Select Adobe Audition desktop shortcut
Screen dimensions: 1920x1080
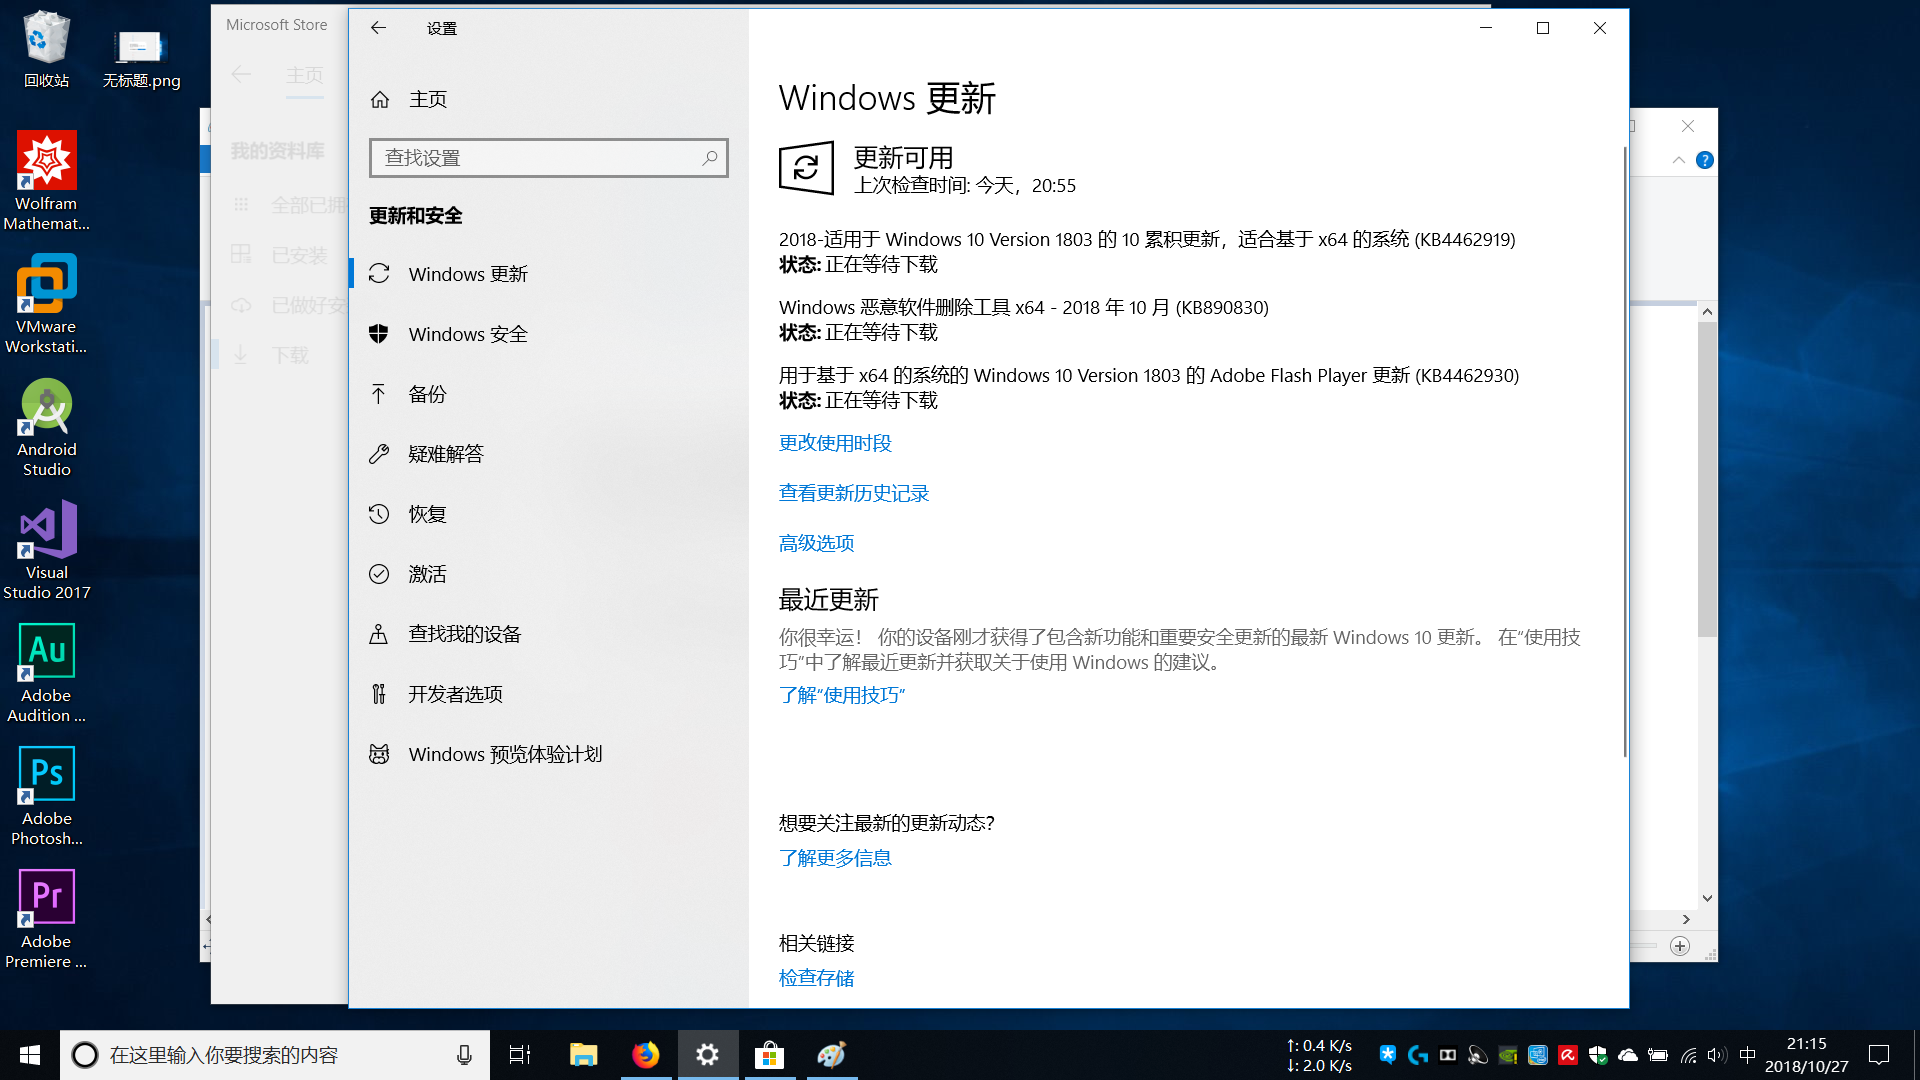pos(46,674)
